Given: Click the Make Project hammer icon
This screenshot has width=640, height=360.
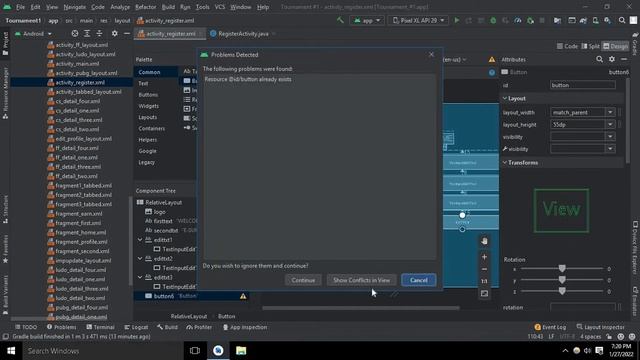Looking at the screenshot, I should pyautogui.click(x=340, y=20).
